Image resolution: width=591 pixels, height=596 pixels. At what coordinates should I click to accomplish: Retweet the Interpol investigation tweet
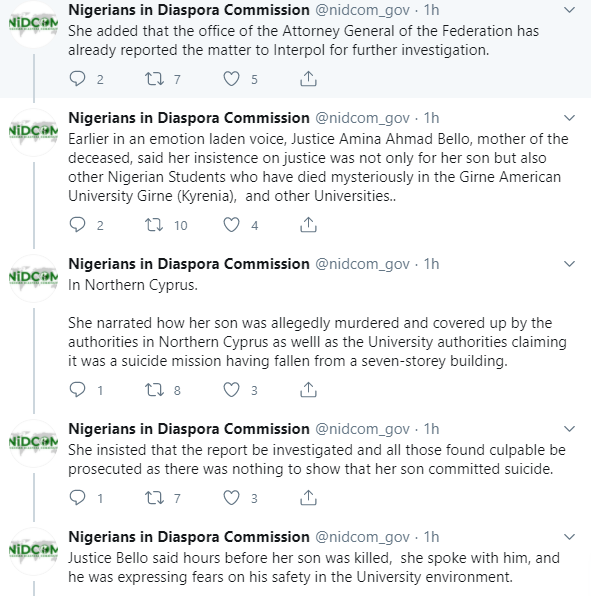point(154,79)
